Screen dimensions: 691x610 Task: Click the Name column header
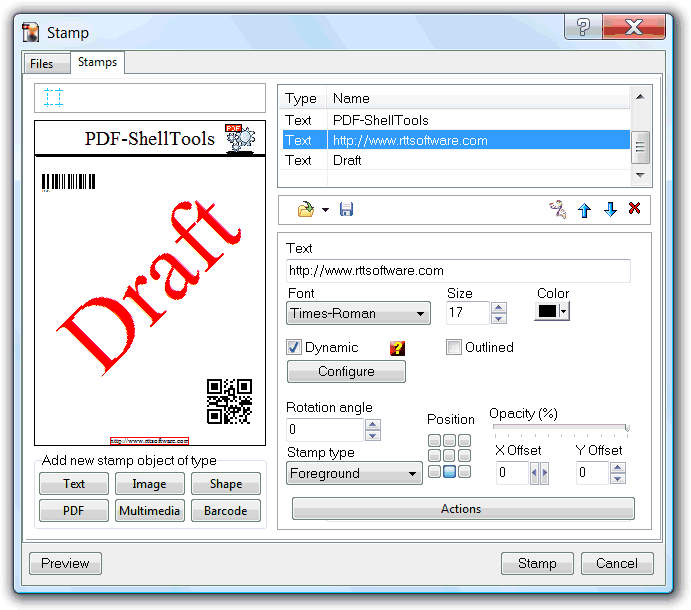478,98
